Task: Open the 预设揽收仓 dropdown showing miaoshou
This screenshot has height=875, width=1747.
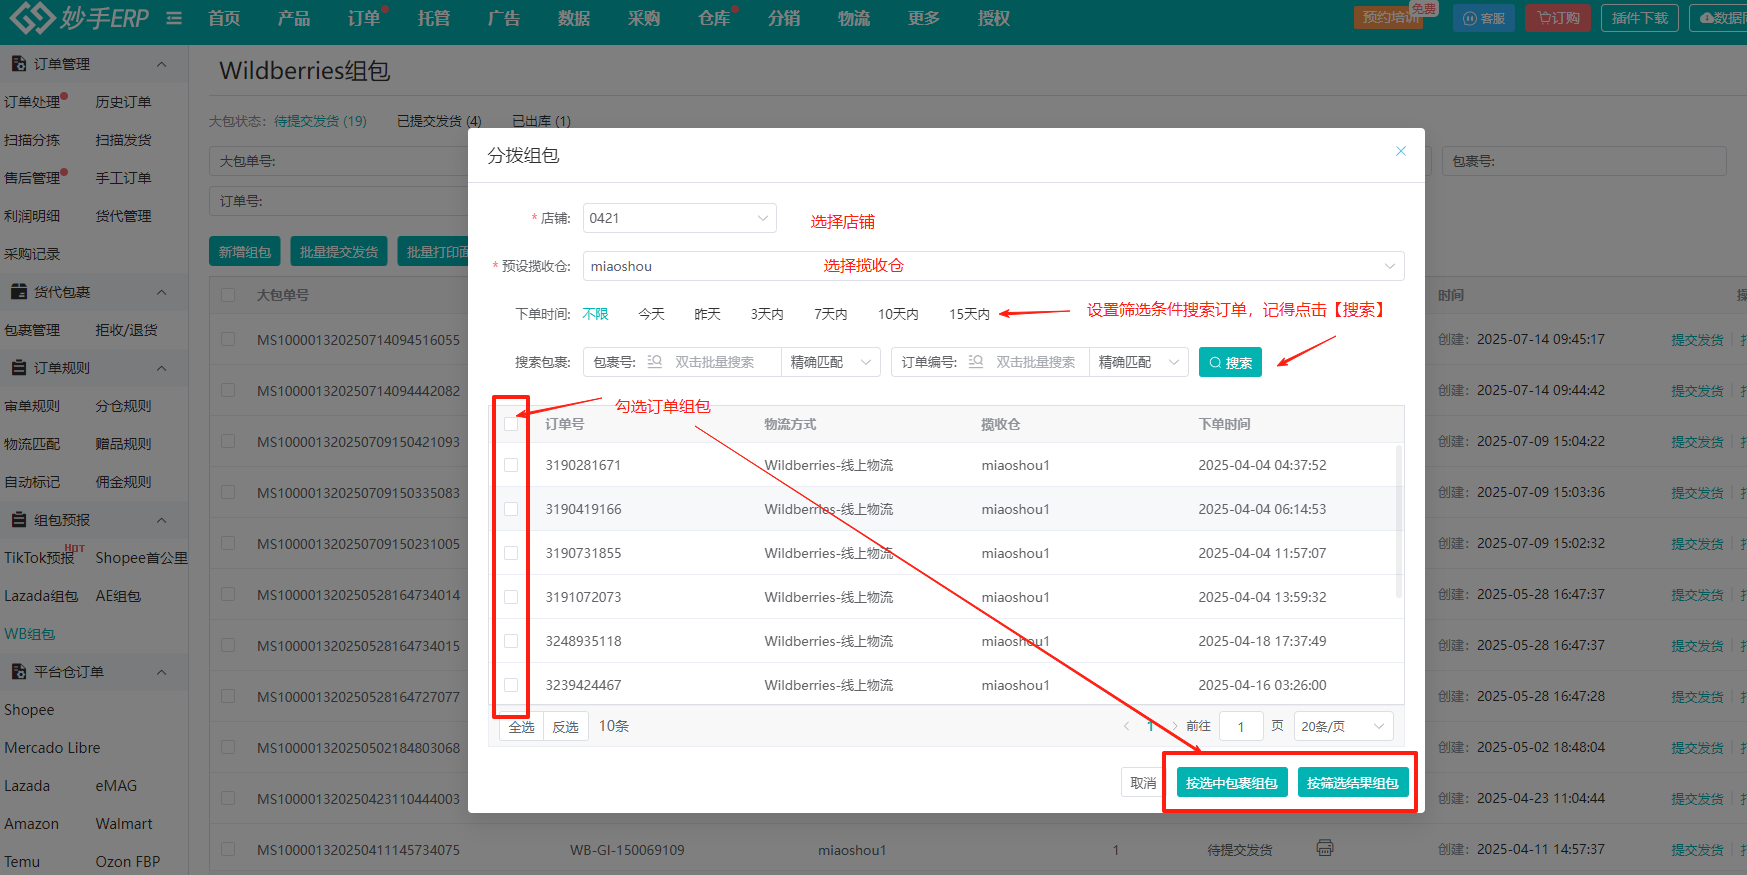Action: pos(993,266)
